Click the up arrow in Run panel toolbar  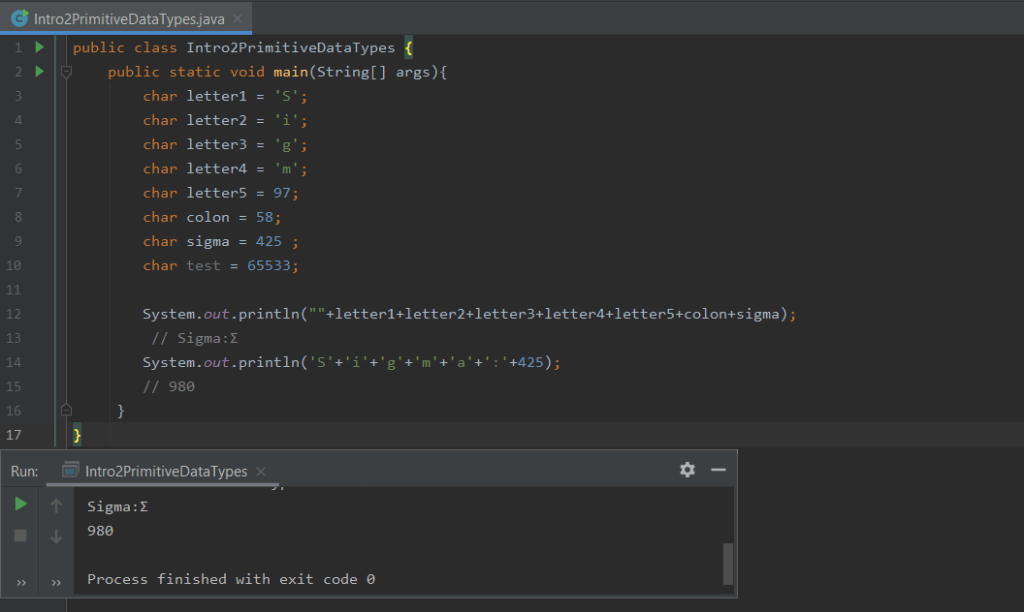(x=56, y=506)
